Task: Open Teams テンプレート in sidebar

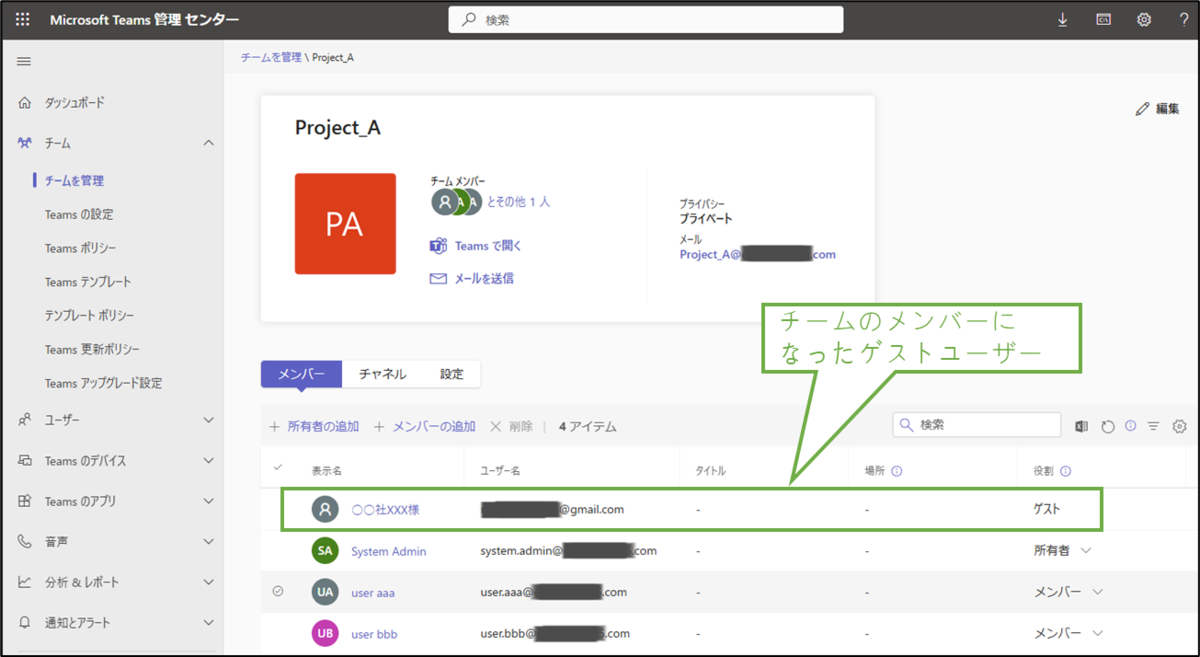Action: point(88,282)
